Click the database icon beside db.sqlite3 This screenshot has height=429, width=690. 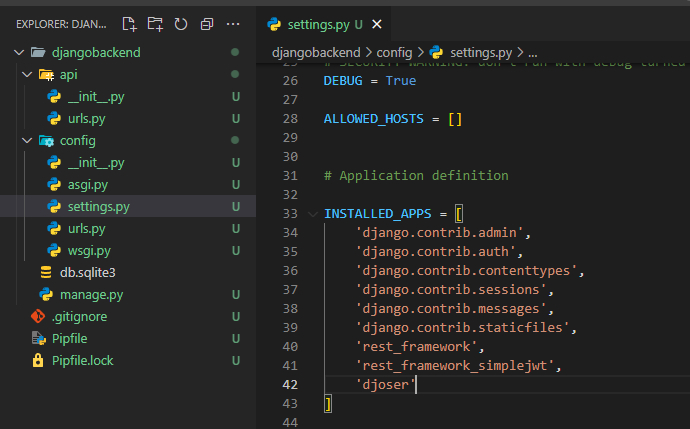[x=46, y=272]
